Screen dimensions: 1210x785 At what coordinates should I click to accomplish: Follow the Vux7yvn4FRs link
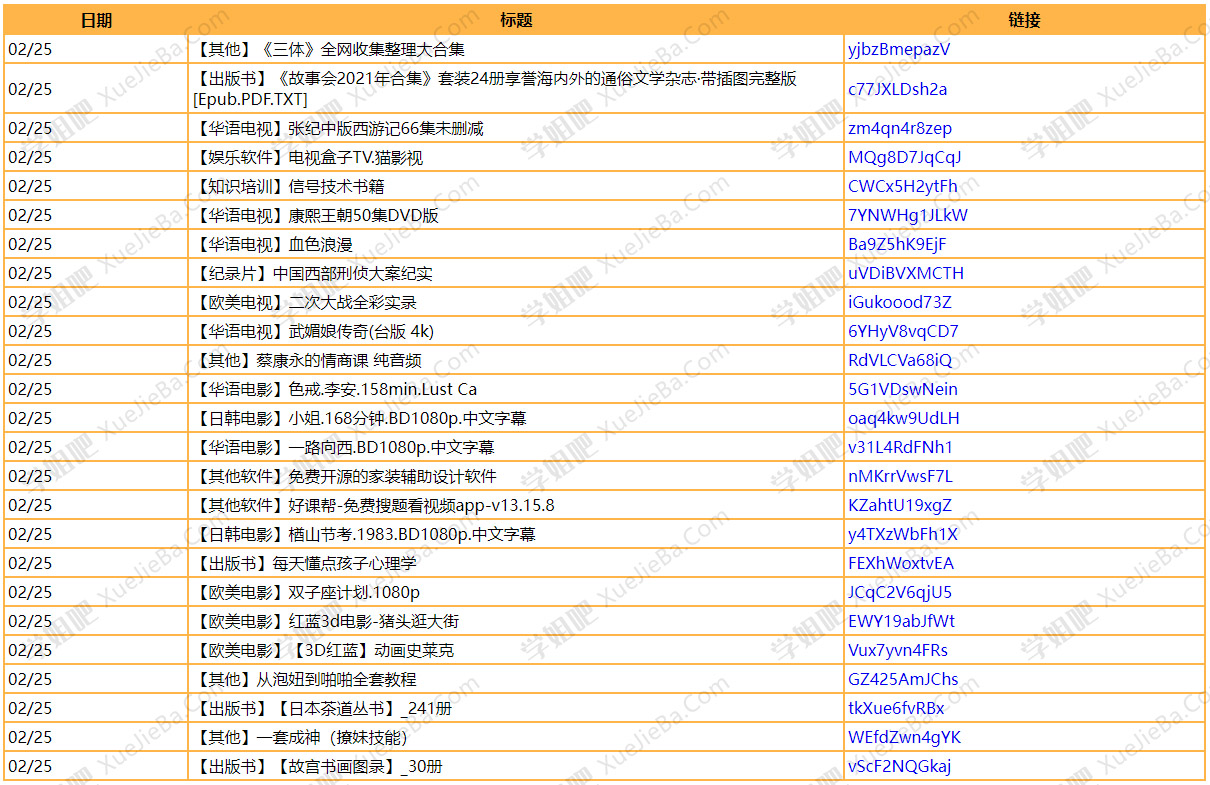point(898,650)
